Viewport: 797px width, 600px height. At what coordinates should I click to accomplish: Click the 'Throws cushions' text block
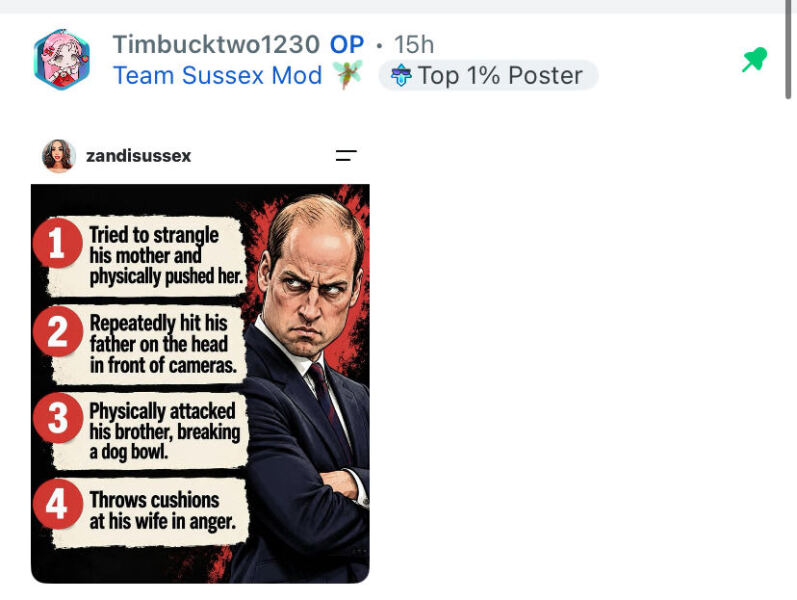[x=162, y=511]
